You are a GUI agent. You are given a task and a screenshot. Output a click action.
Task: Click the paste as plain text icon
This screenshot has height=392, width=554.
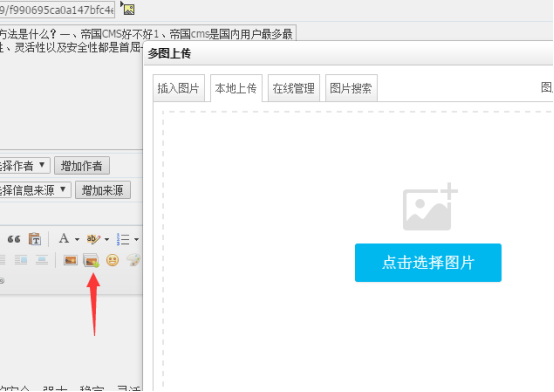click(x=35, y=239)
